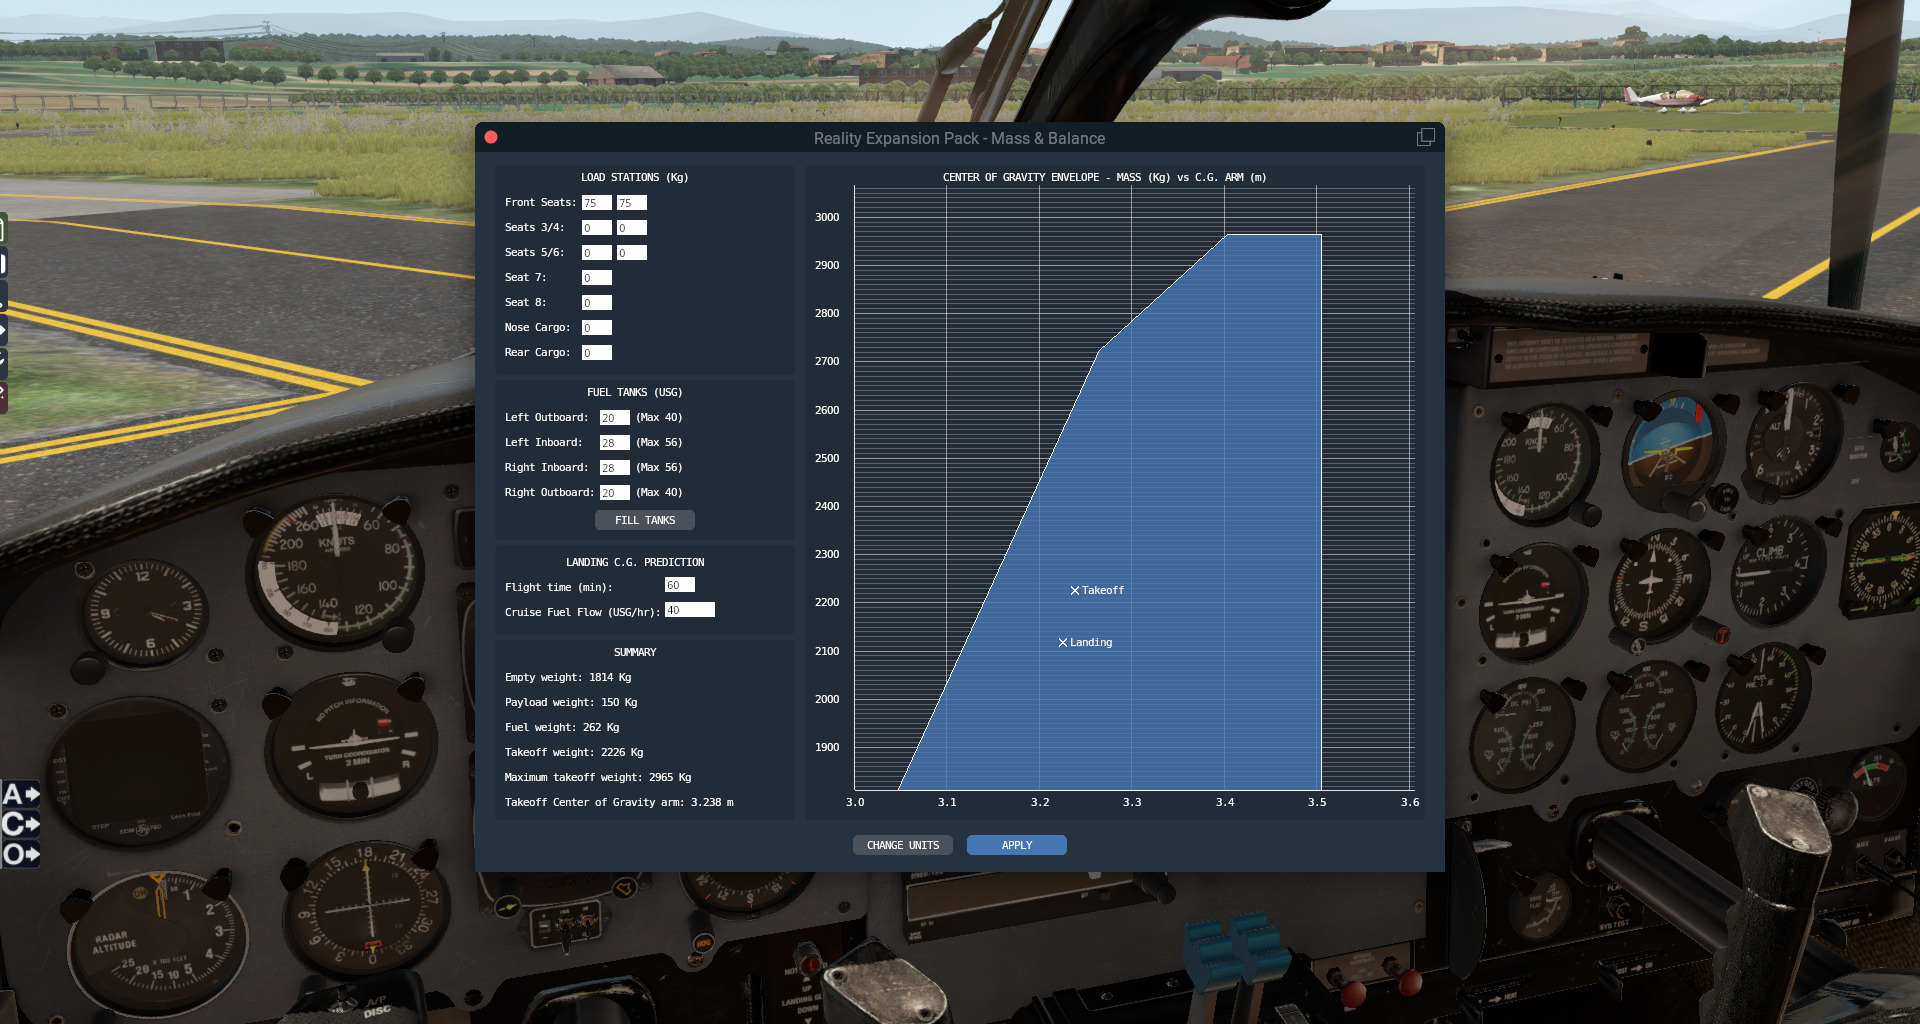Click the FILL TANKS button
This screenshot has width=1920, height=1024.
pos(645,520)
